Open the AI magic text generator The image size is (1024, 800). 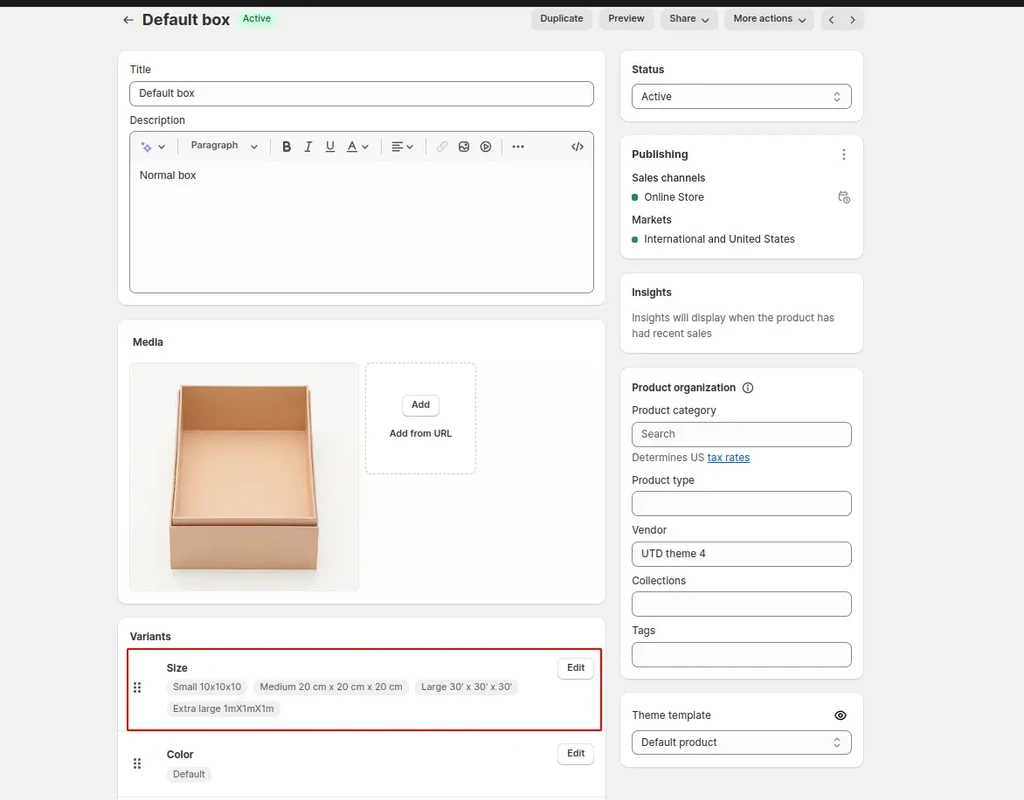tap(153, 147)
